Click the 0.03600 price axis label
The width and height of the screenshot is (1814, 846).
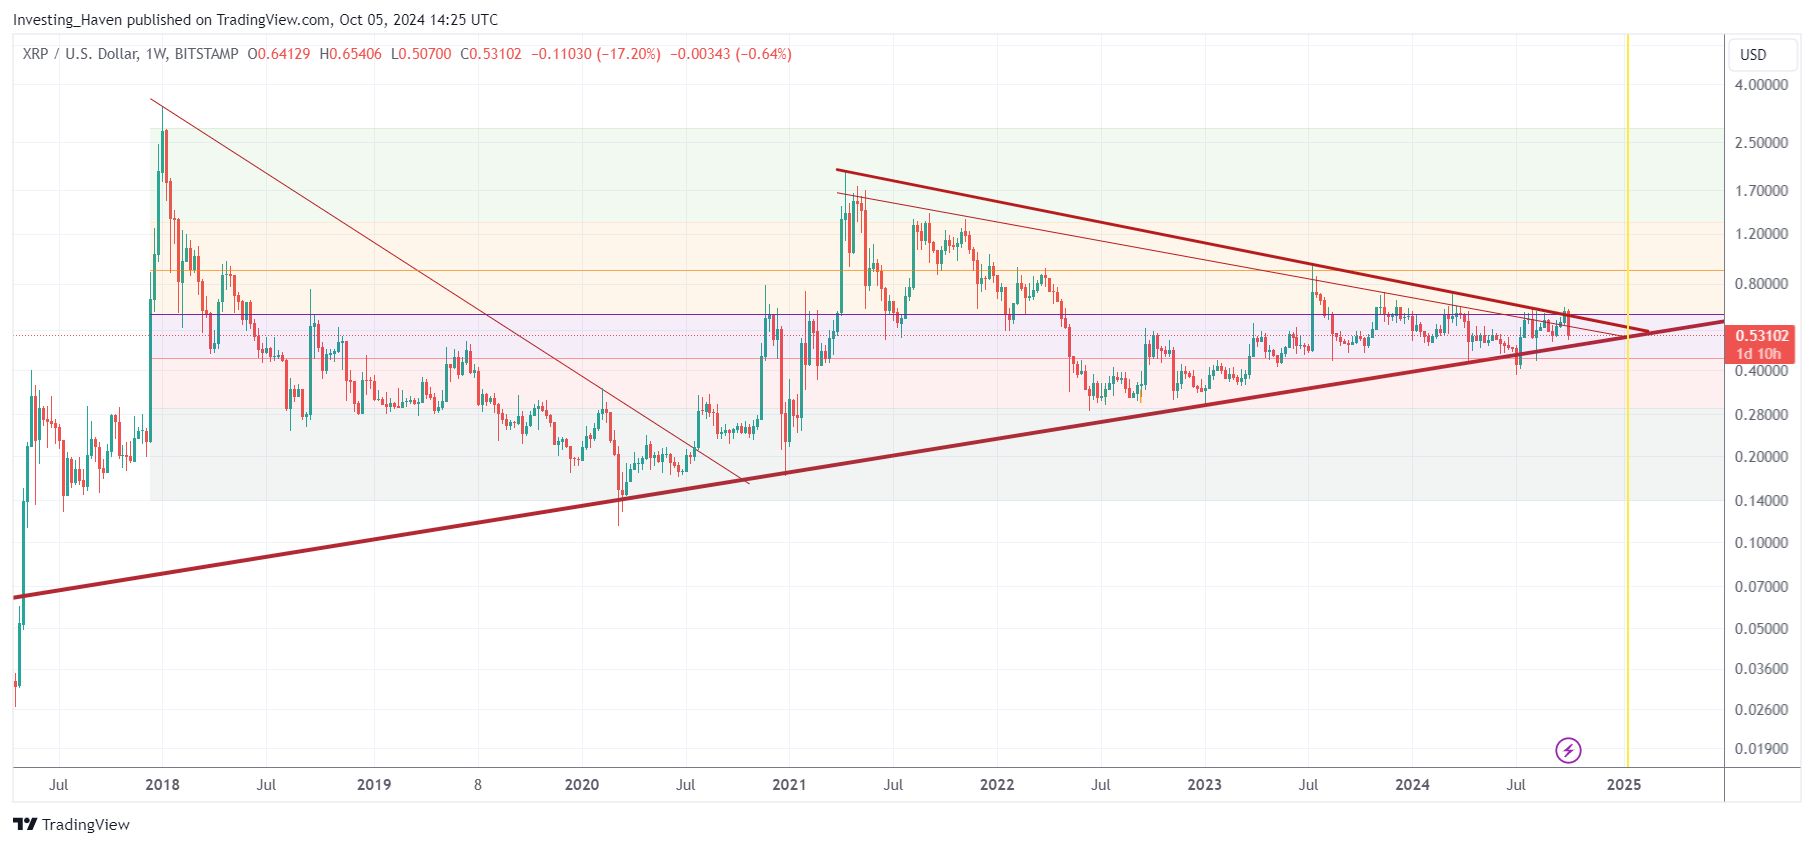[1761, 669]
